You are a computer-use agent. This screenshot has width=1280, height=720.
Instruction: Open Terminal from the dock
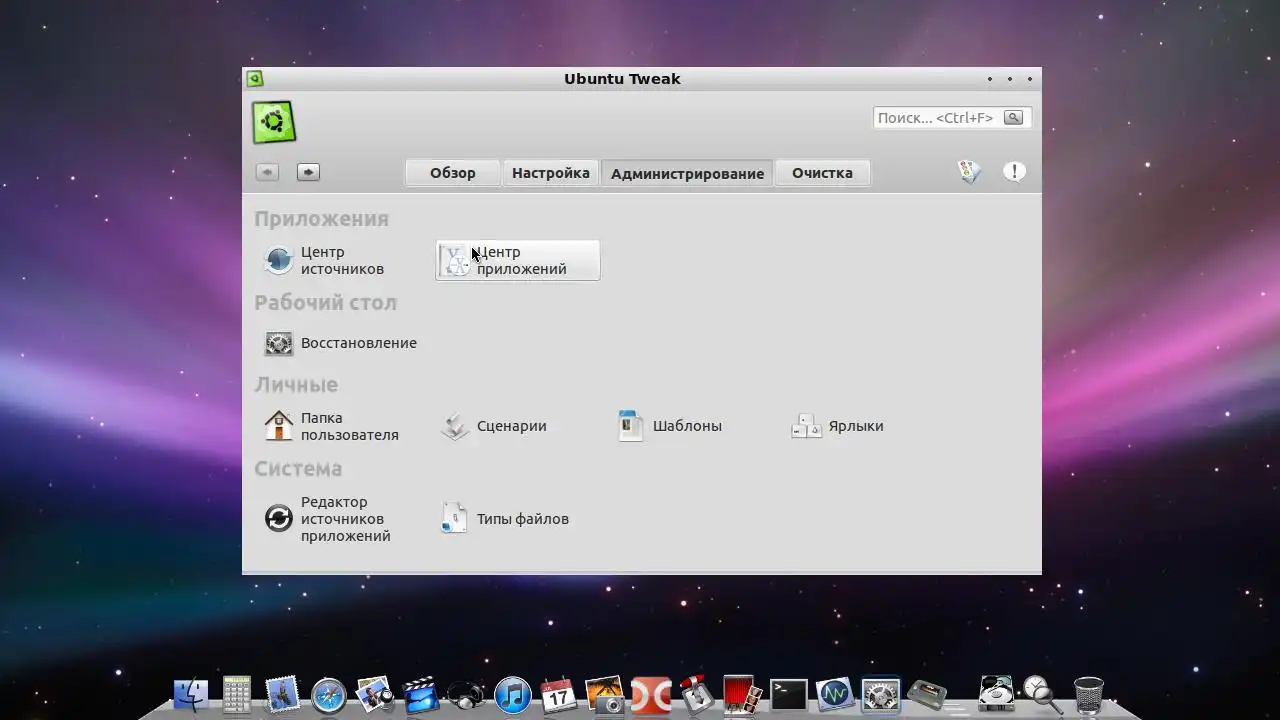click(788, 694)
